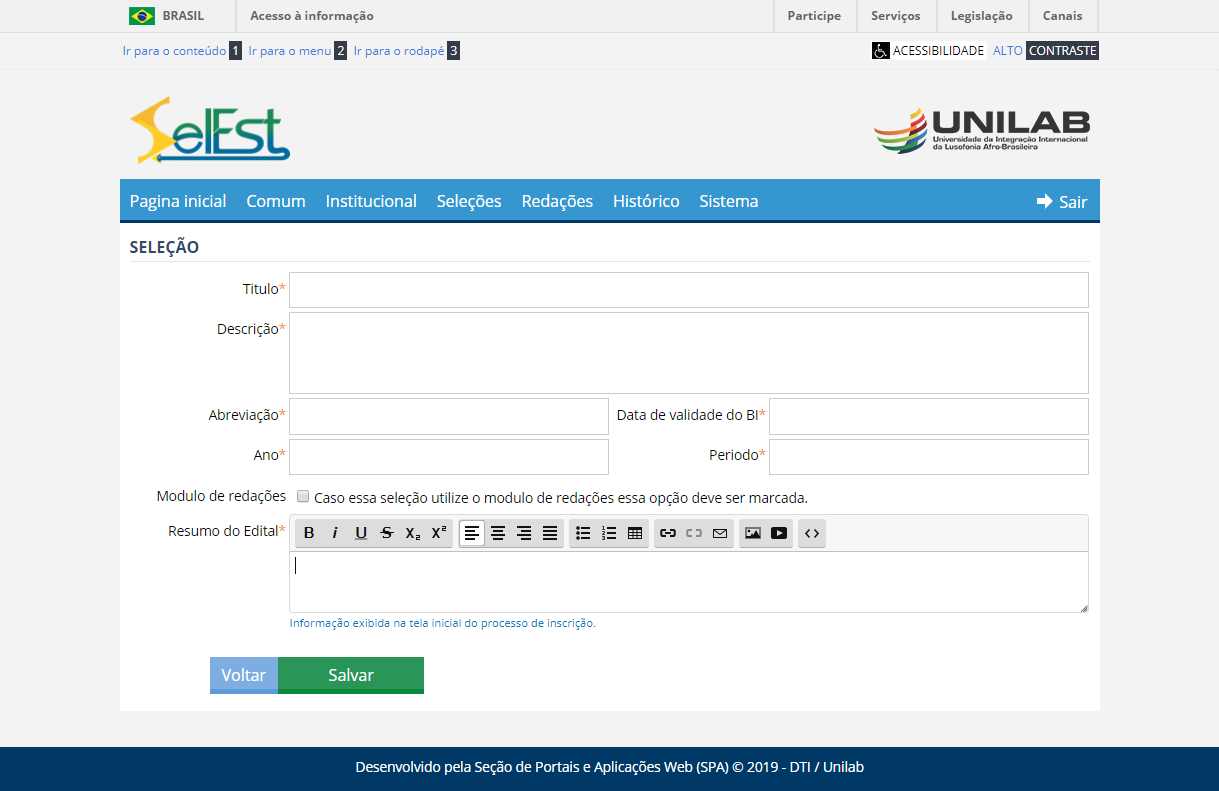Screen dimensions: 1219x791
Task: Enable the Modulo de redações checkbox
Action: tap(303, 496)
